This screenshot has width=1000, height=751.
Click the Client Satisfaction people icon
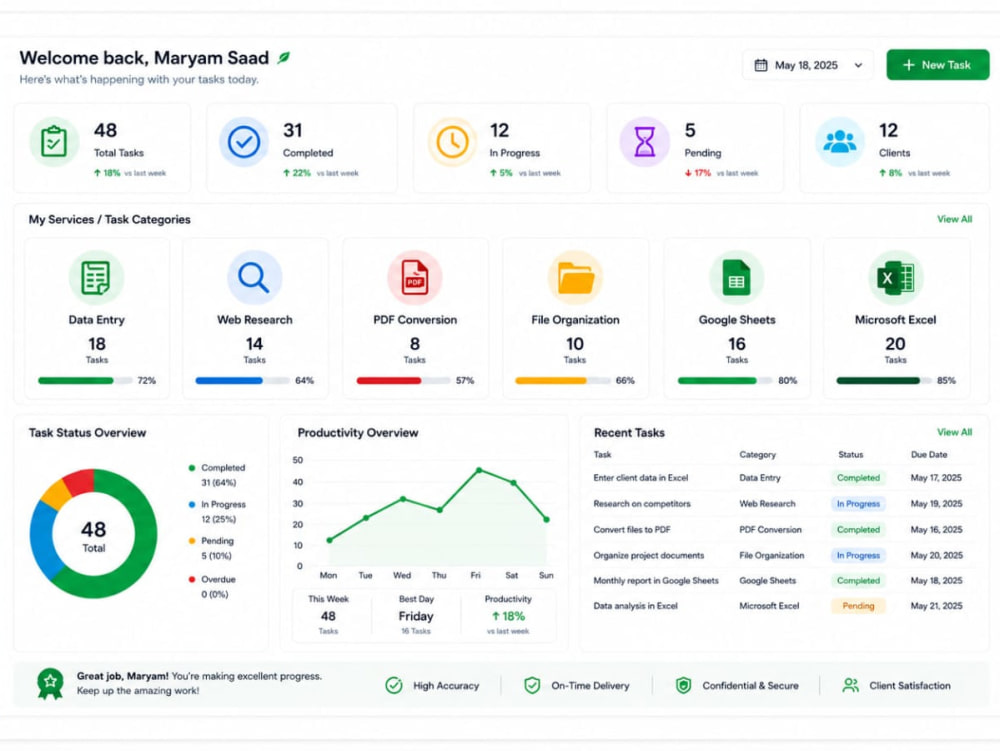coord(850,685)
